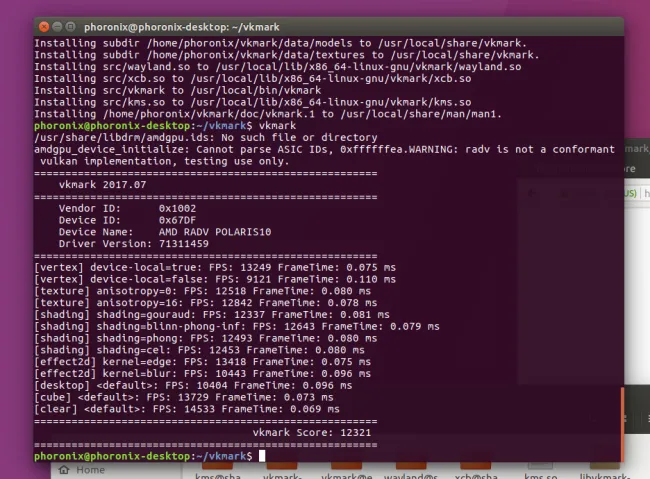650x479 pixels.
Task: Select the xcb@sha file in the Files window
Action: tap(475, 472)
